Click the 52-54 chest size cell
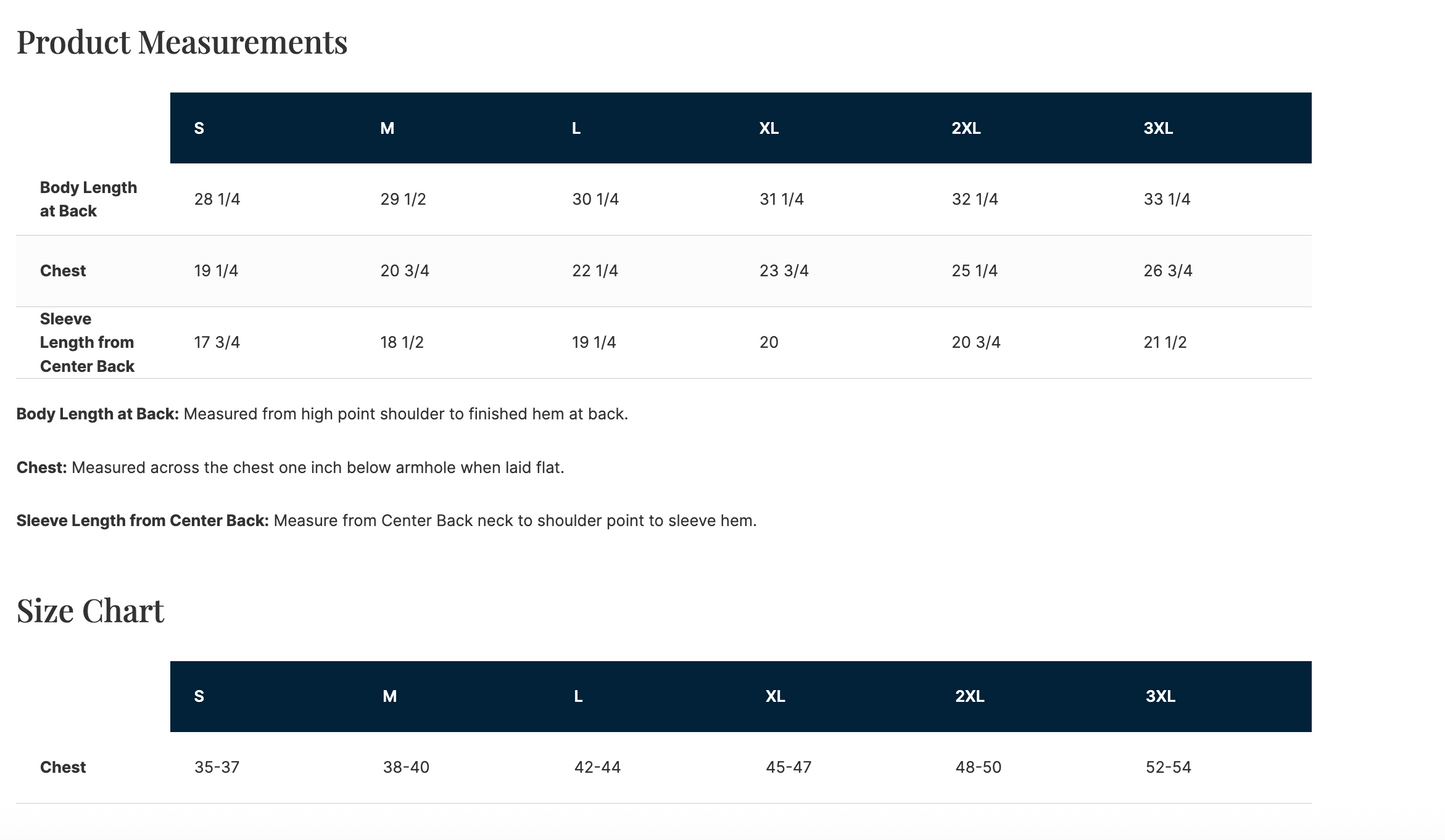Image resolution: width=1445 pixels, height=840 pixels. [1168, 767]
